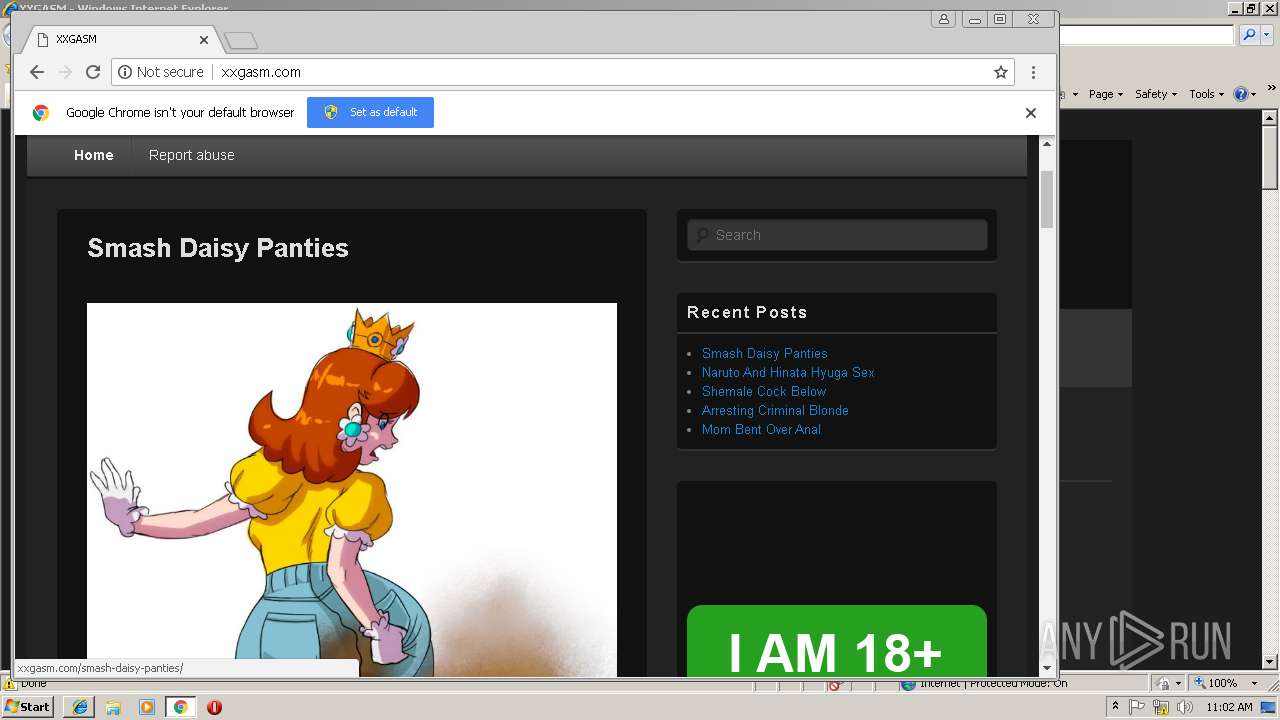Viewport: 1280px width, 720px height.
Task: Click Internet Explorer's scrollbar up arrow
Action: coord(1270,119)
